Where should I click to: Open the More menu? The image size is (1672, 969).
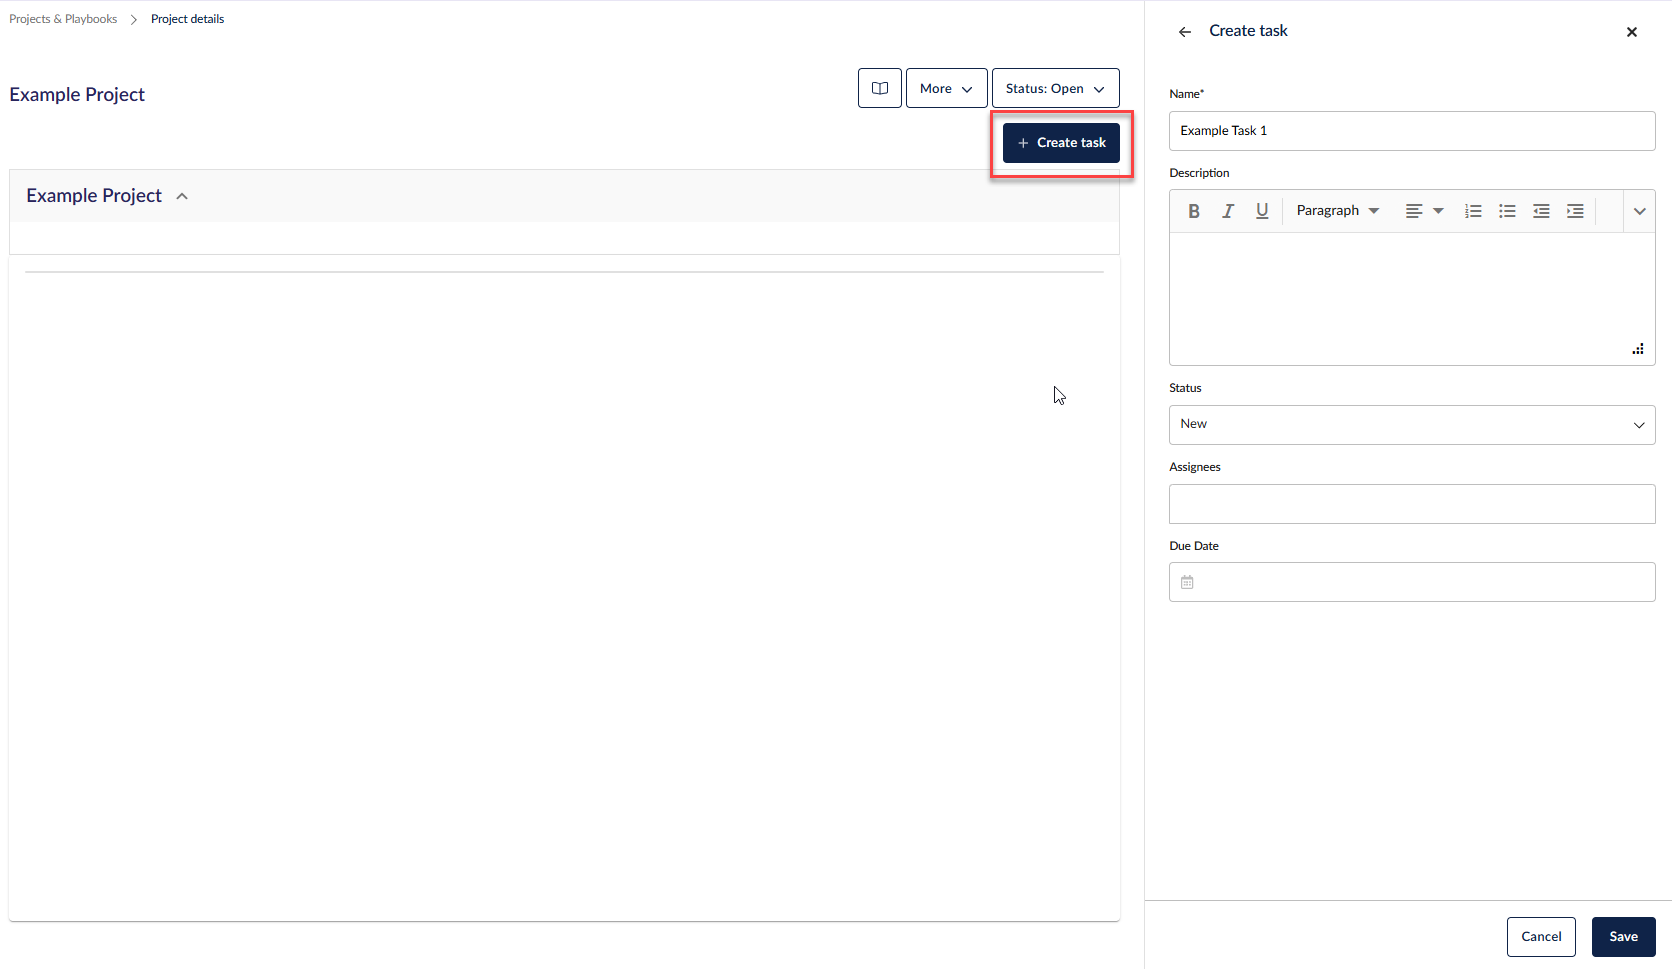946,88
